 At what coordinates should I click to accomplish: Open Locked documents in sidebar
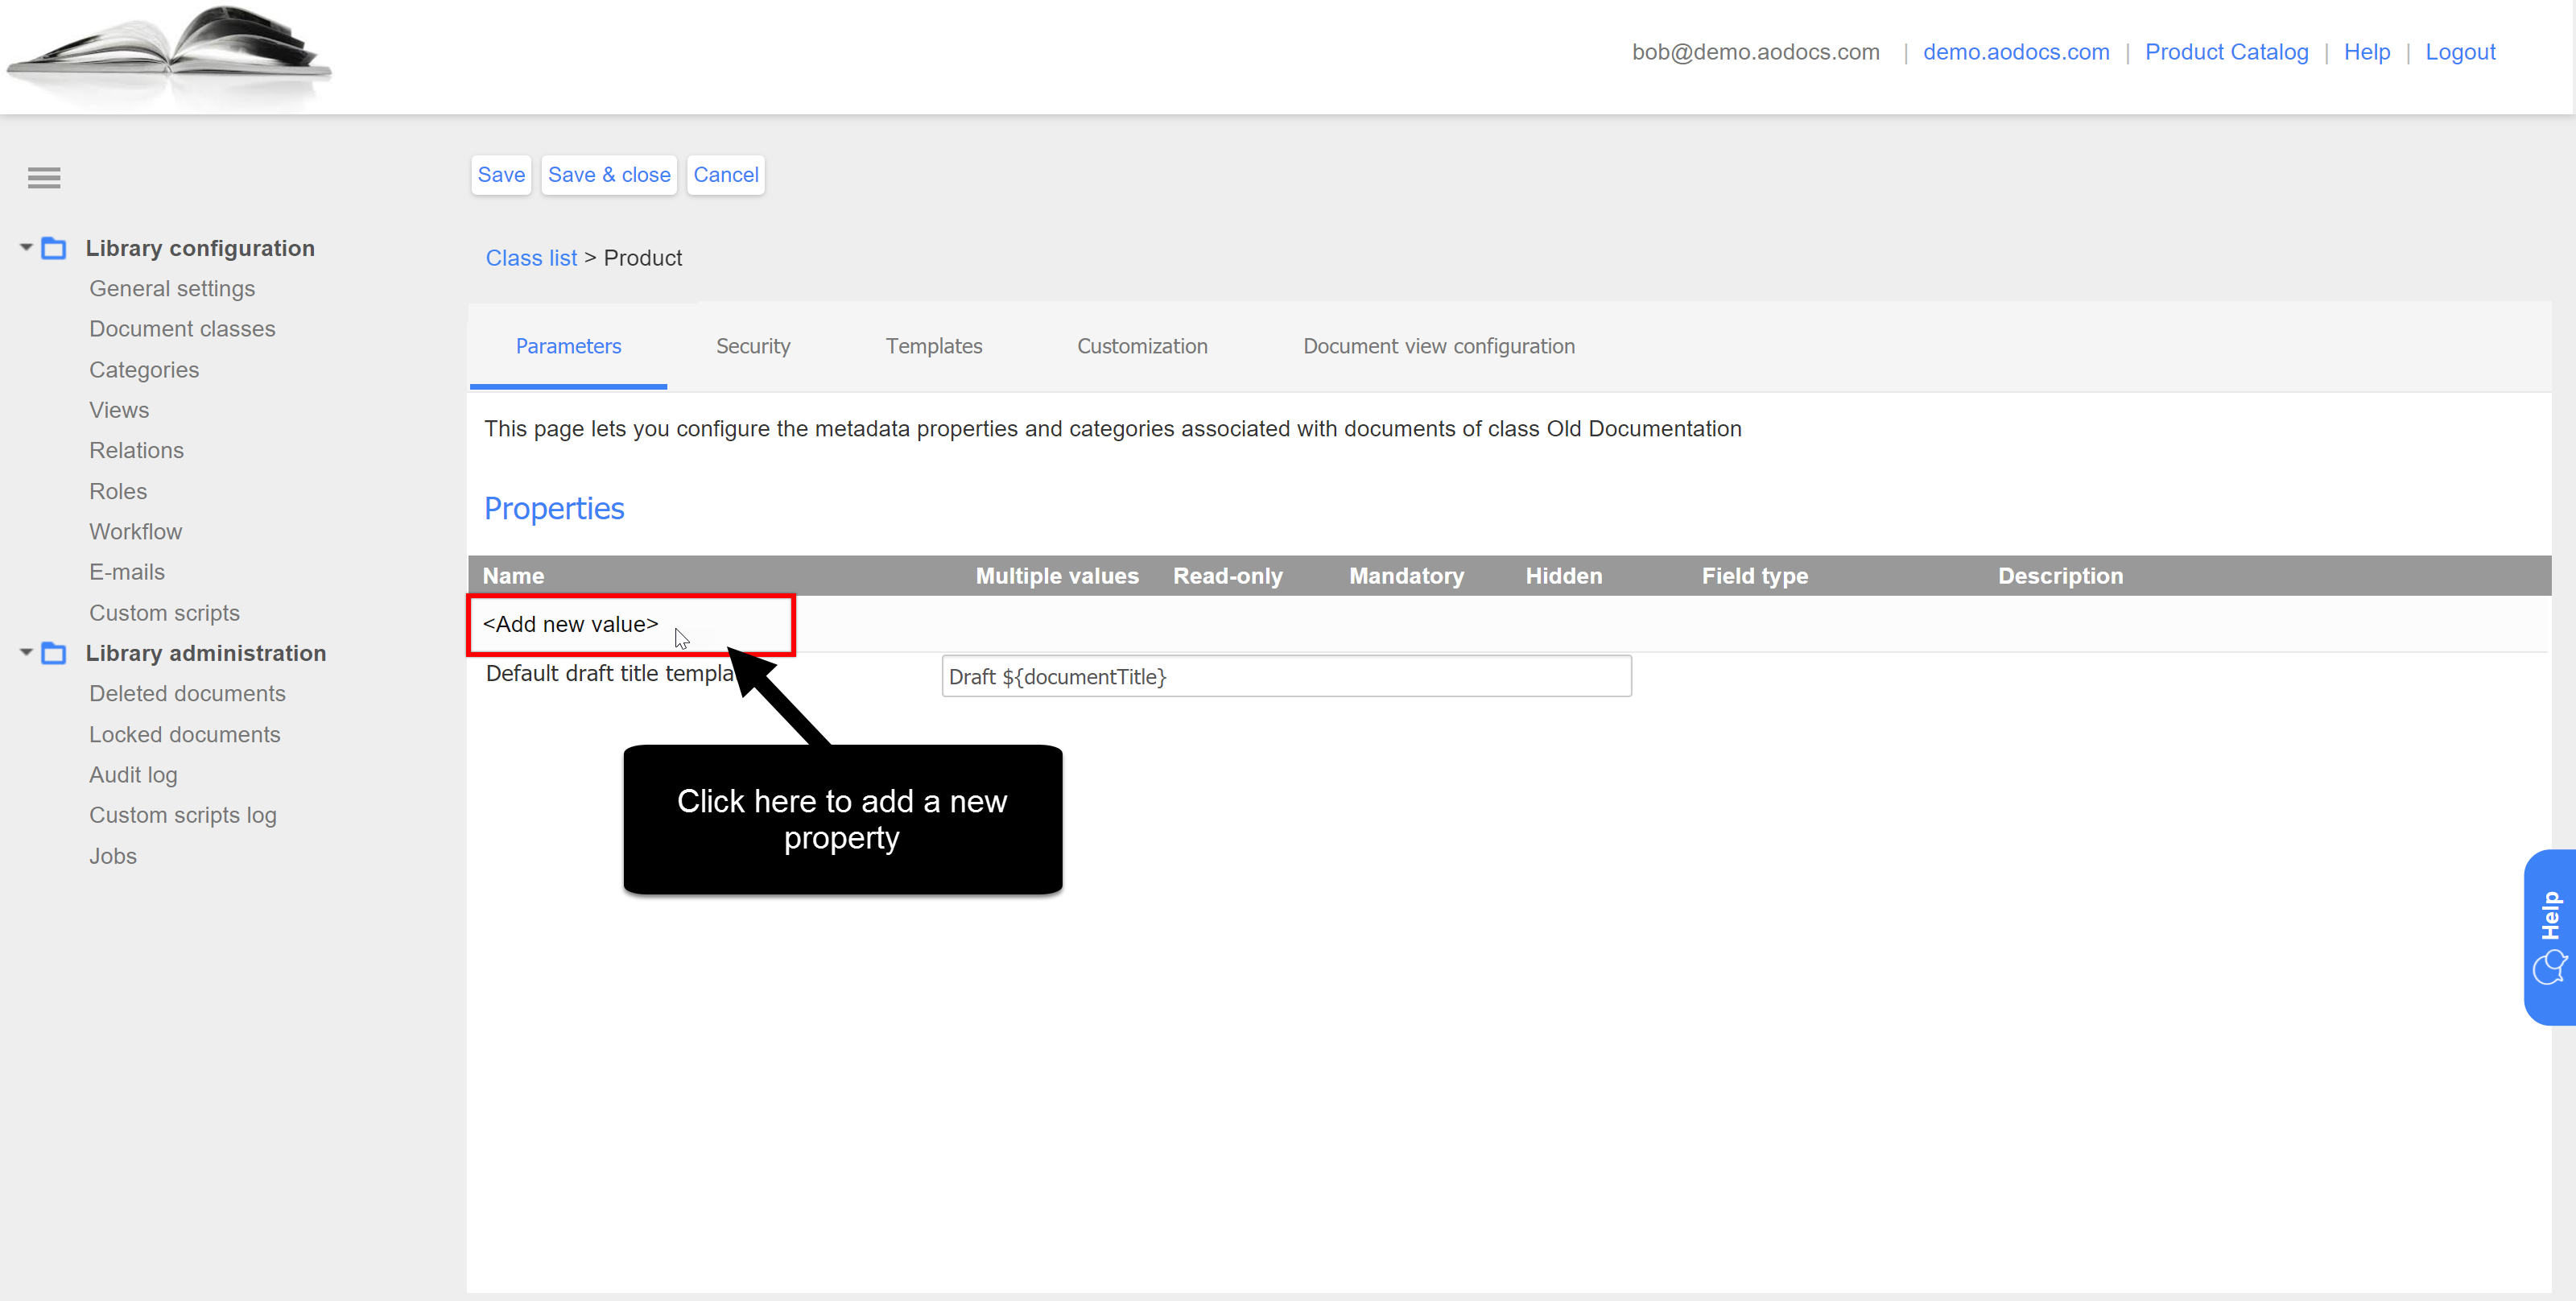(x=185, y=734)
